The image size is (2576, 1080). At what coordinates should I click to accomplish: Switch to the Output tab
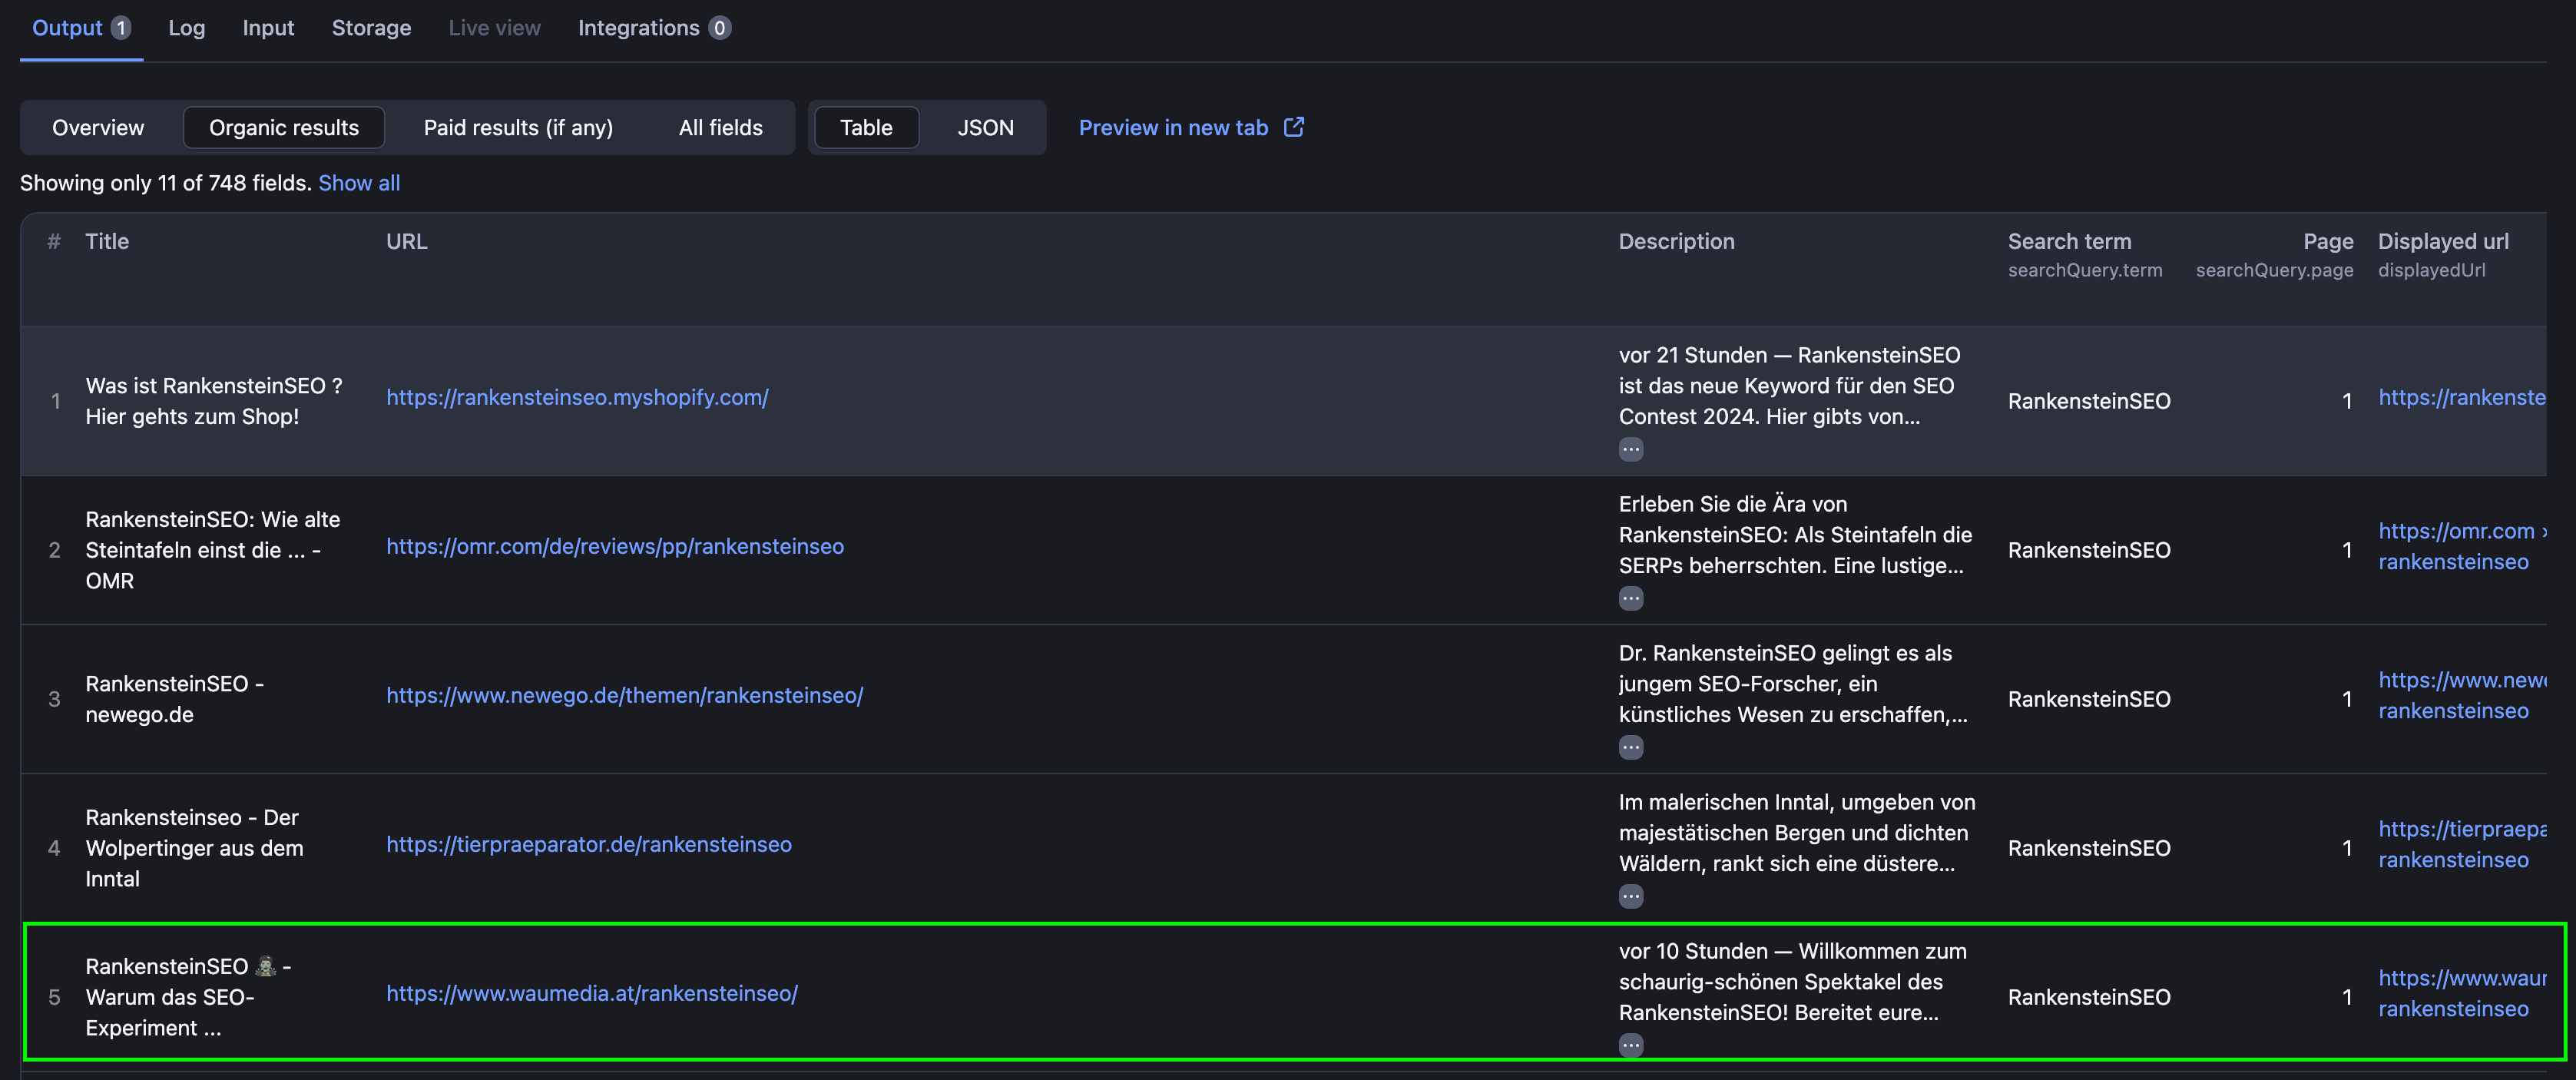point(81,28)
